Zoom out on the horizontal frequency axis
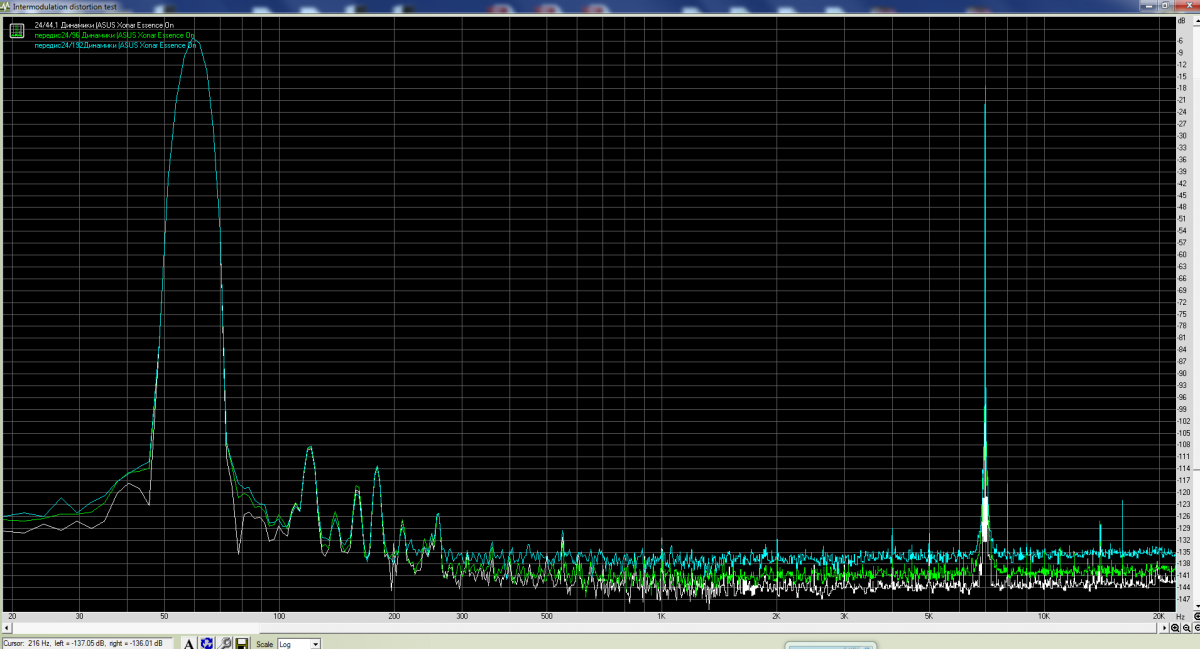The image size is (1200, 649). click(x=1187, y=627)
